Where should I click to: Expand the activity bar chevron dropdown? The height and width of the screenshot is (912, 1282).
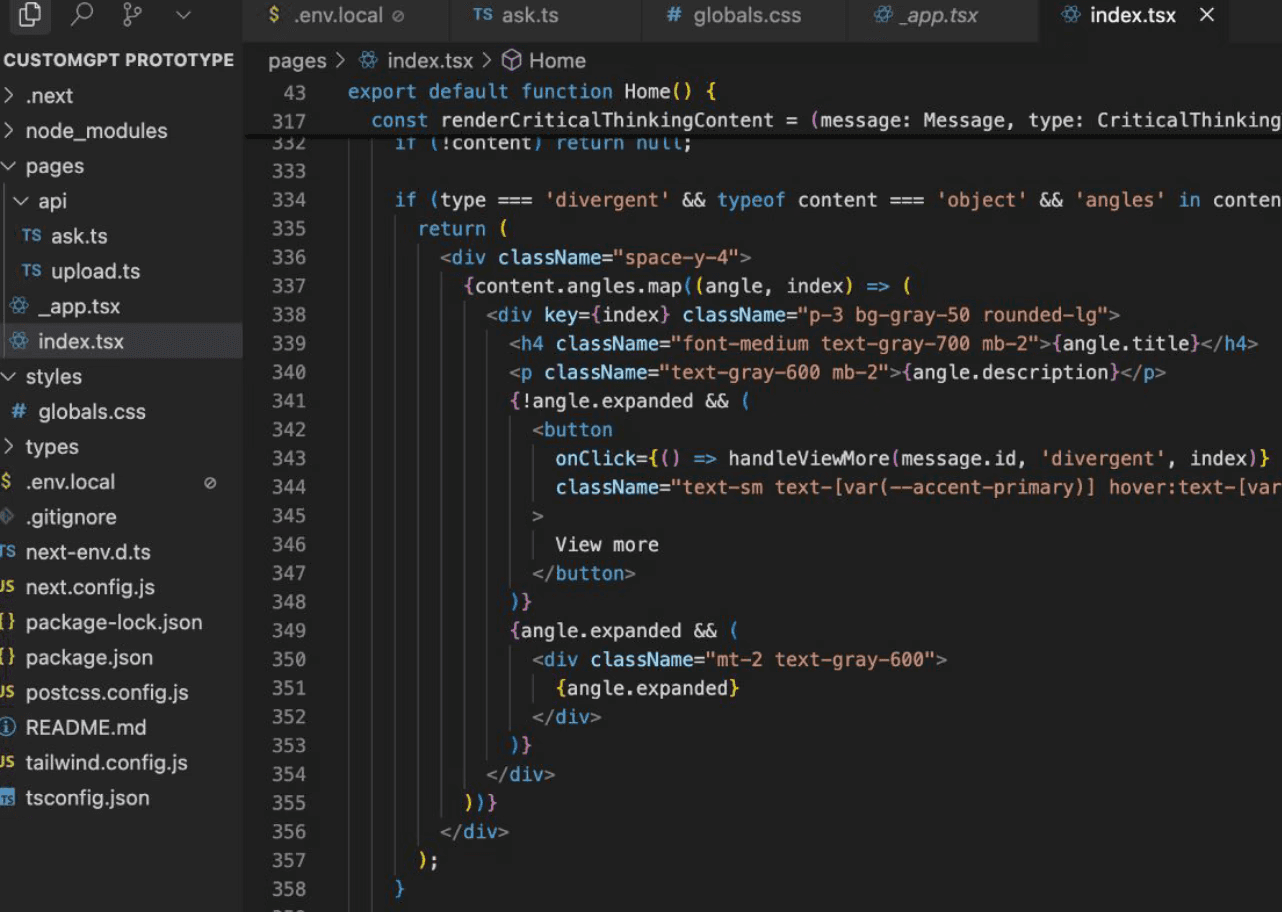pyautogui.click(x=182, y=15)
